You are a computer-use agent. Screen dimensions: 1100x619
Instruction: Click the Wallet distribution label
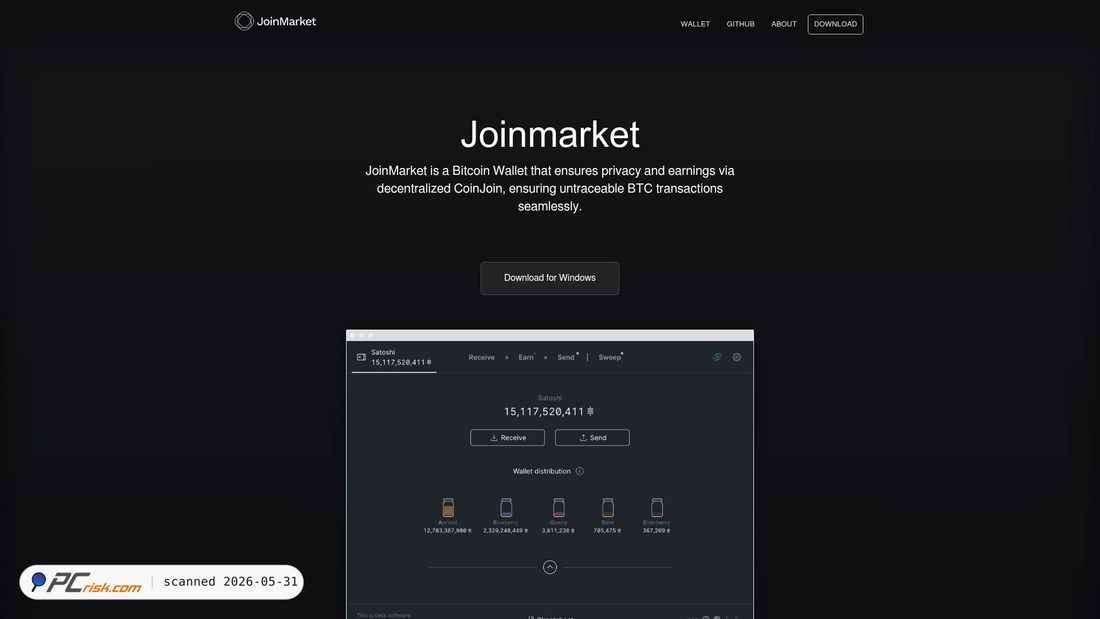(542, 471)
